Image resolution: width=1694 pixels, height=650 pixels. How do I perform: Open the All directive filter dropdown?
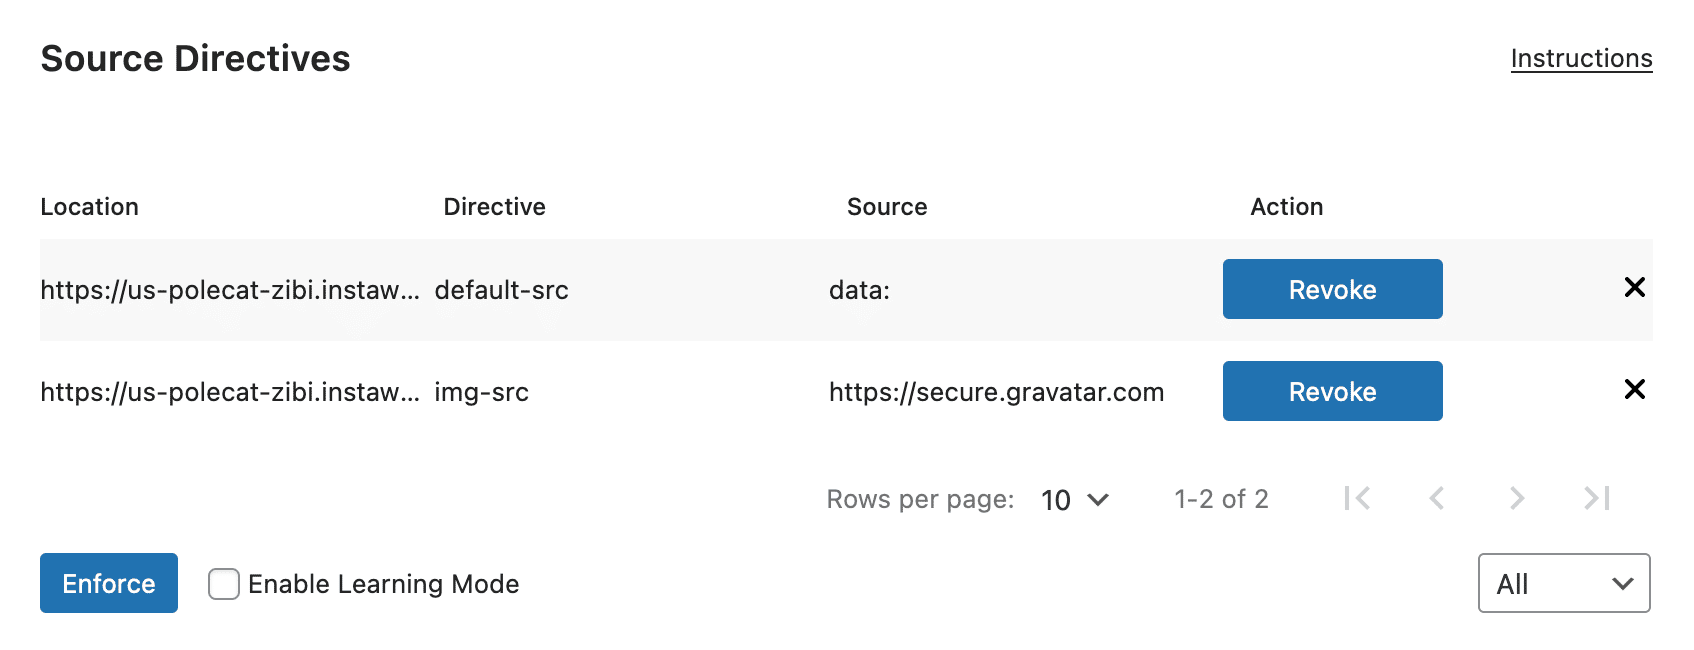tap(1563, 583)
